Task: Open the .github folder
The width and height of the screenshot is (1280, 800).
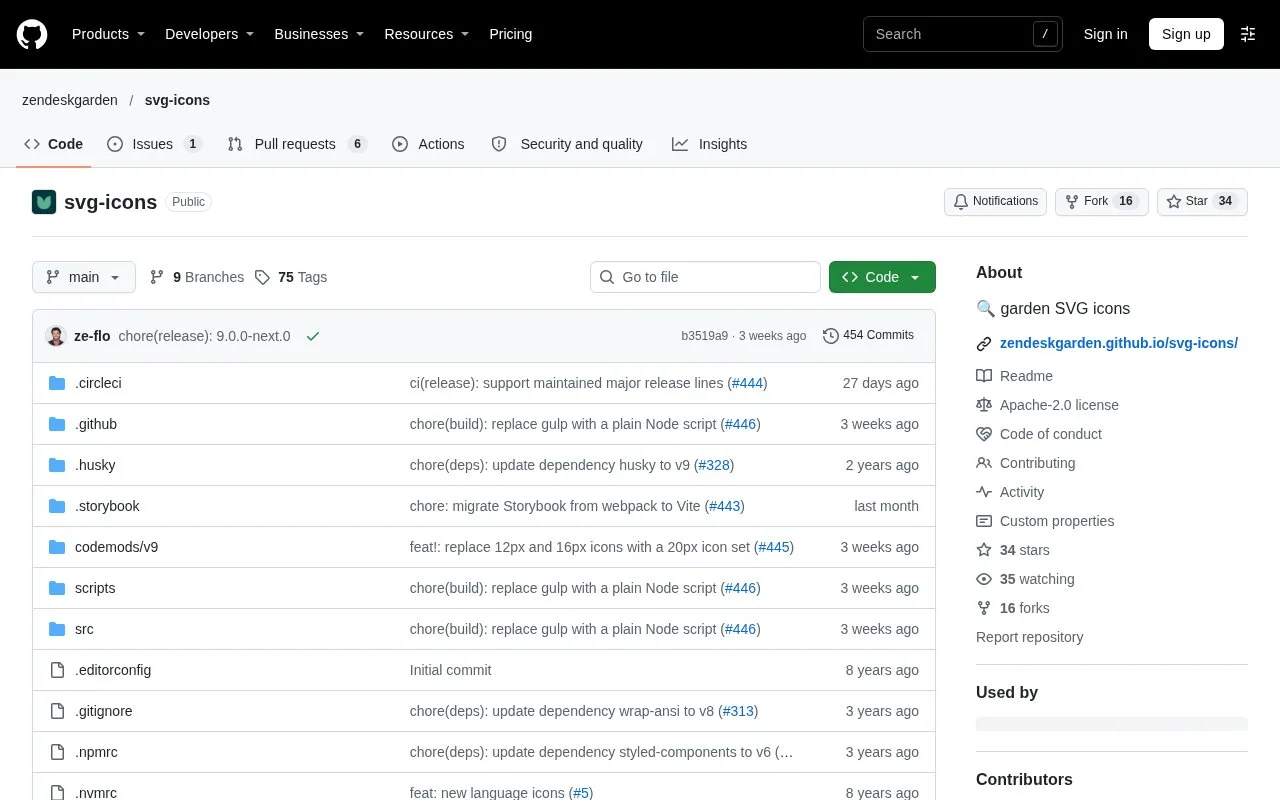Action: coord(96,424)
